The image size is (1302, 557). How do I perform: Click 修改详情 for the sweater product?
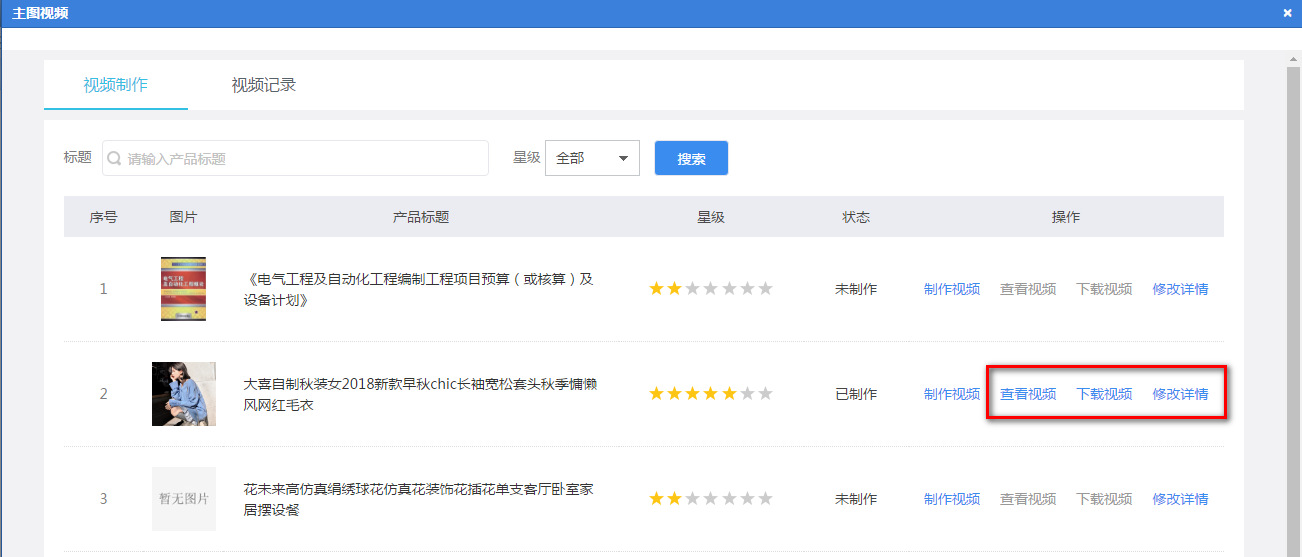coord(1180,394)
